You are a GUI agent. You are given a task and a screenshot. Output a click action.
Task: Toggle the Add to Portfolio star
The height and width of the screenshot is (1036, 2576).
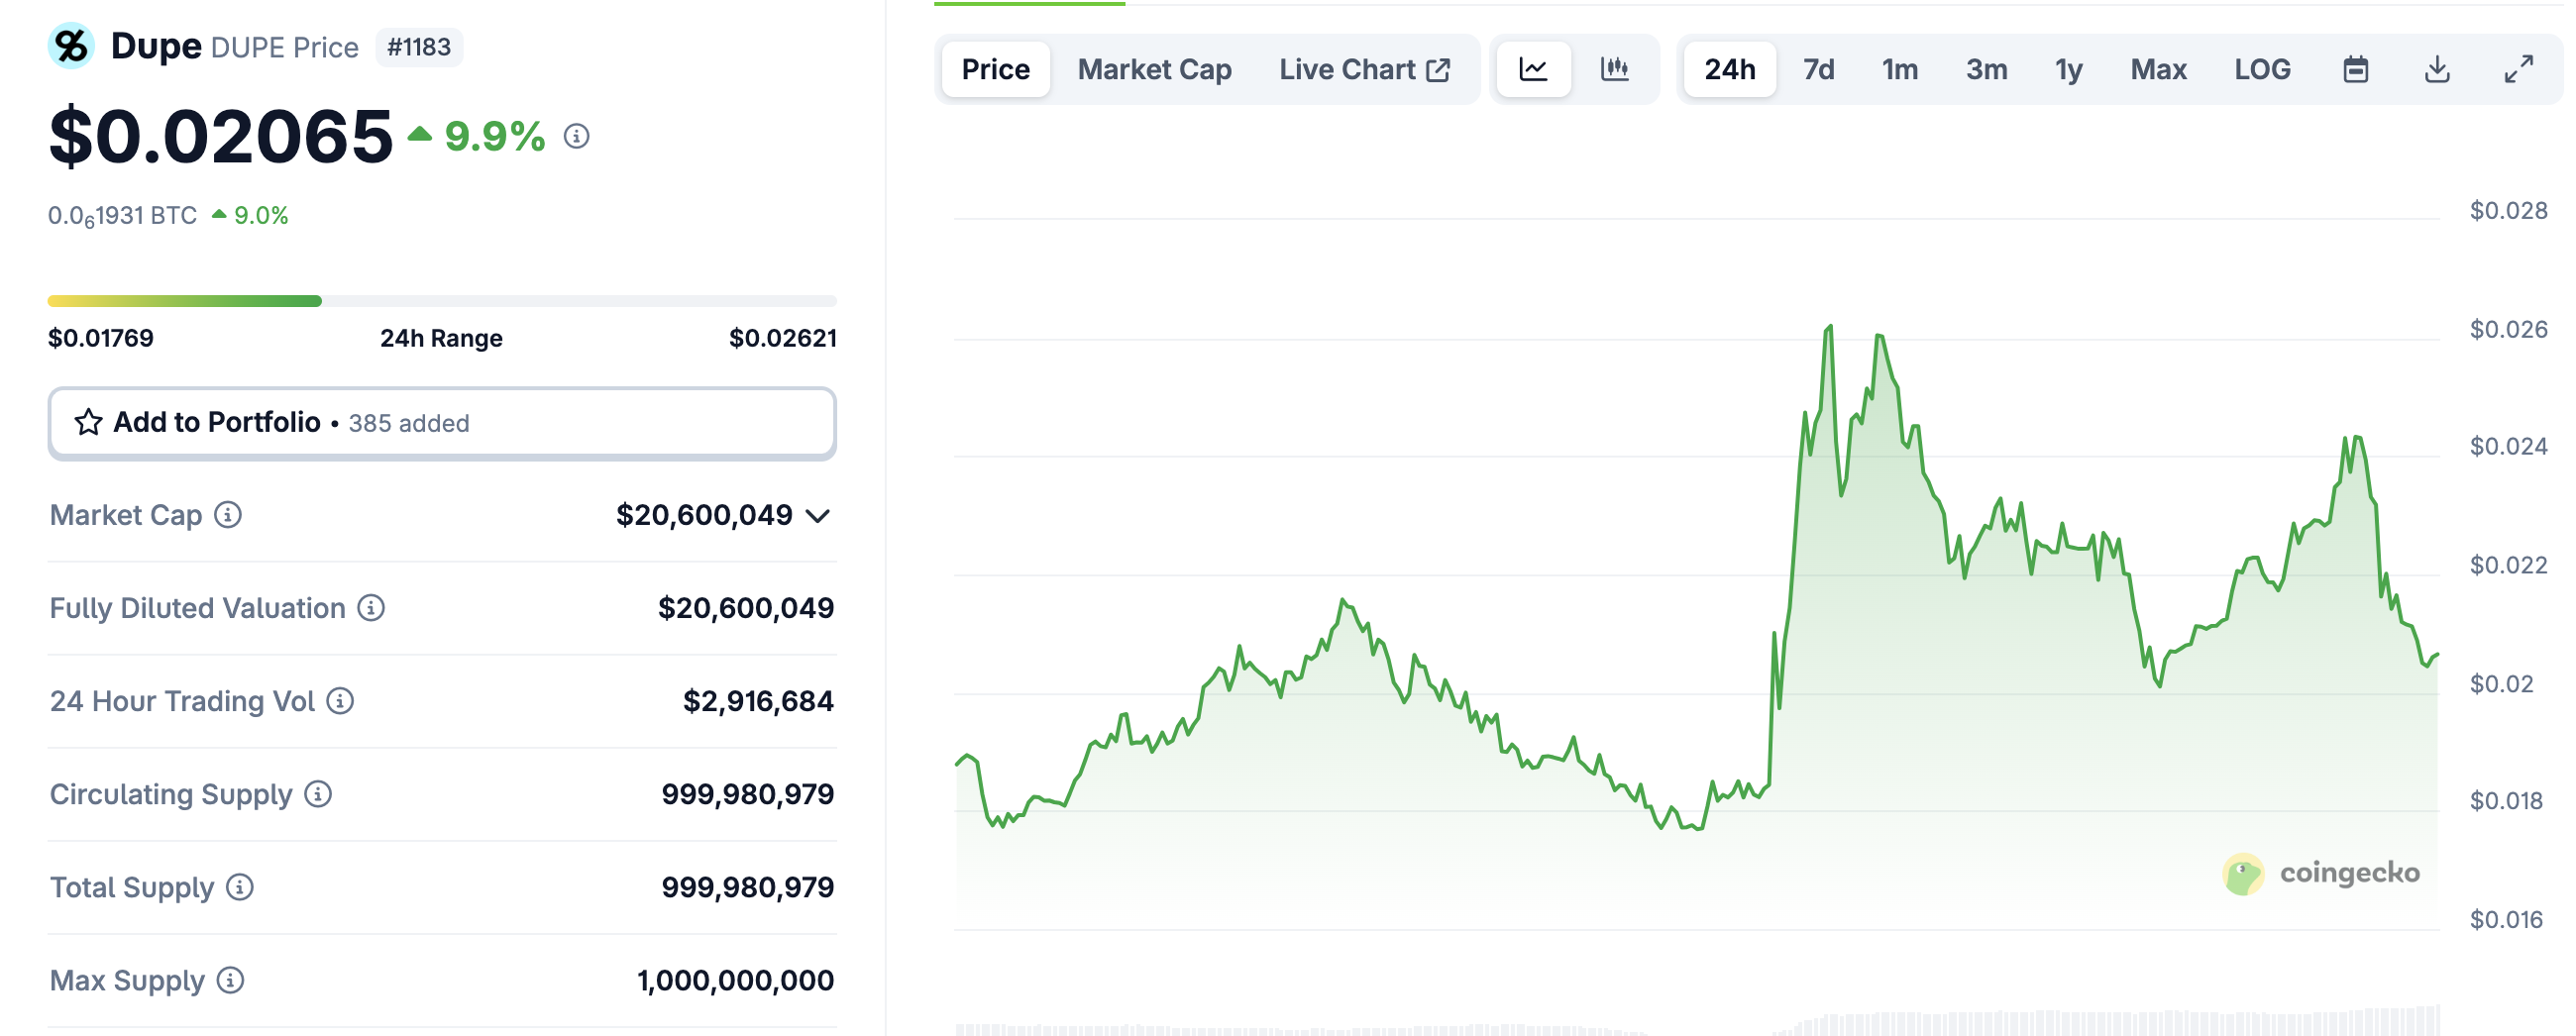89,422
